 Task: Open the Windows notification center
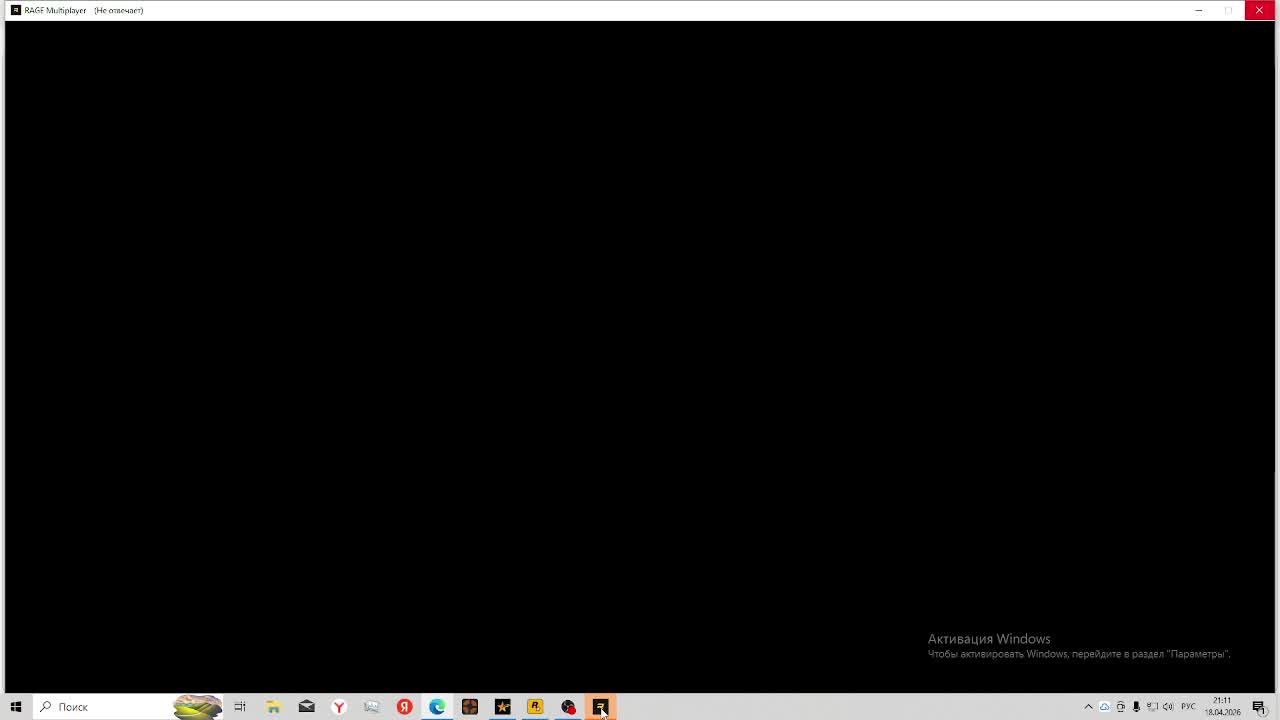point(1260,707)
